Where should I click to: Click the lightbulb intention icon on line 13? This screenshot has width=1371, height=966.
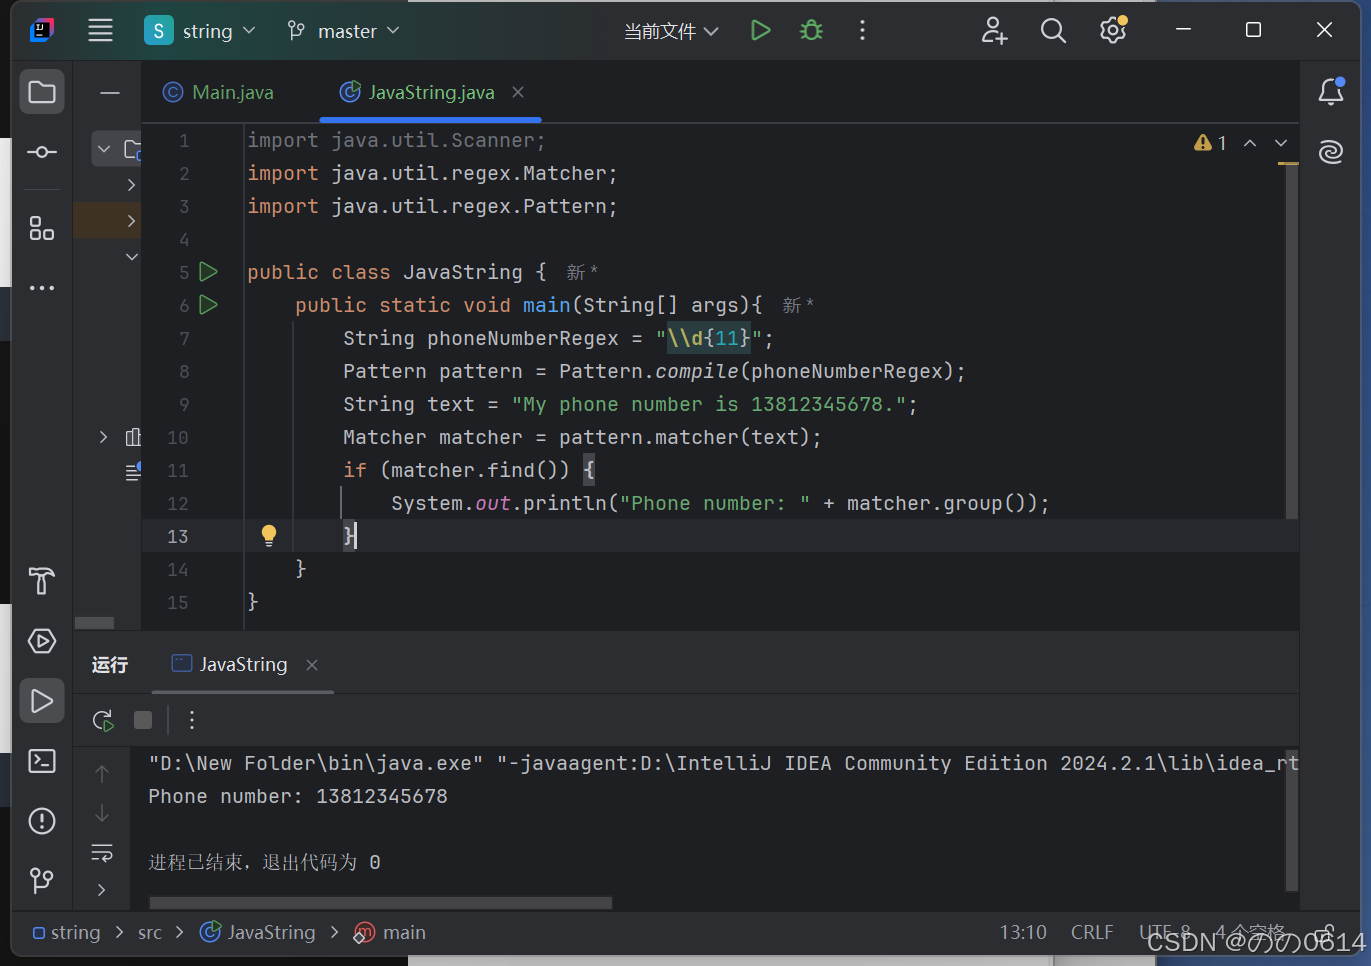tap(268, 535)
